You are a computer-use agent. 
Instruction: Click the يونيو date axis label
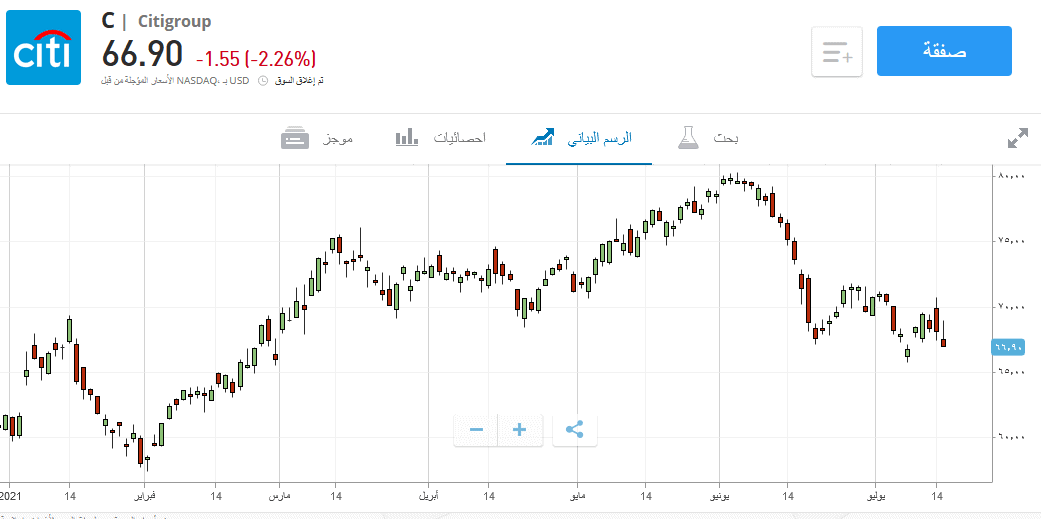(720, 496)
